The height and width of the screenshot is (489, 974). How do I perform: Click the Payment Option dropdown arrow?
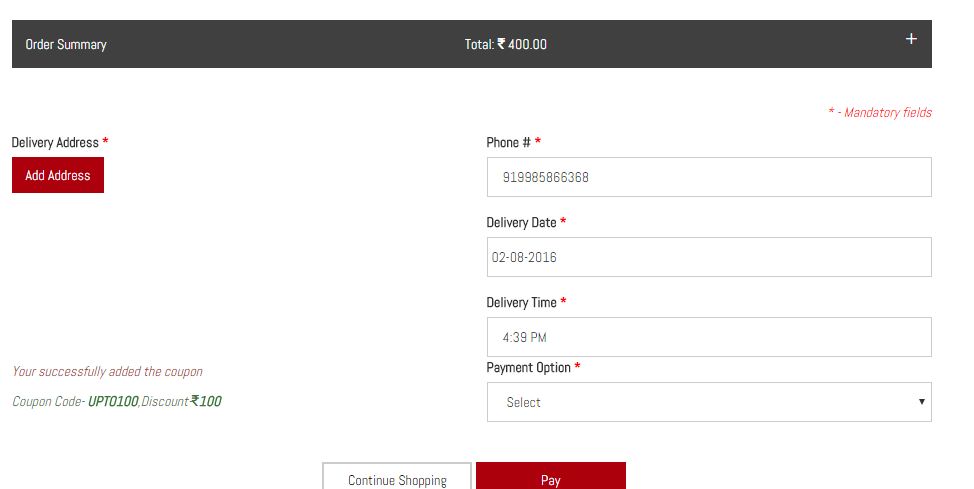coord(920,402)
